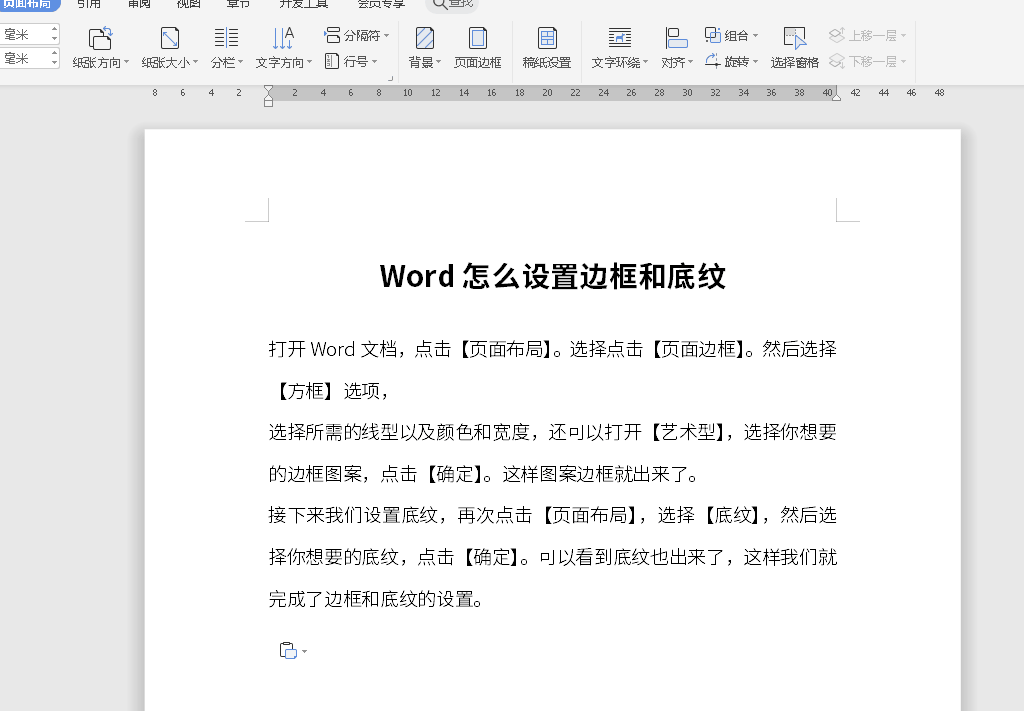1024x711 pixels.
Task: Select the 页面布局 ribbon tab
Action: click(27, 4)
